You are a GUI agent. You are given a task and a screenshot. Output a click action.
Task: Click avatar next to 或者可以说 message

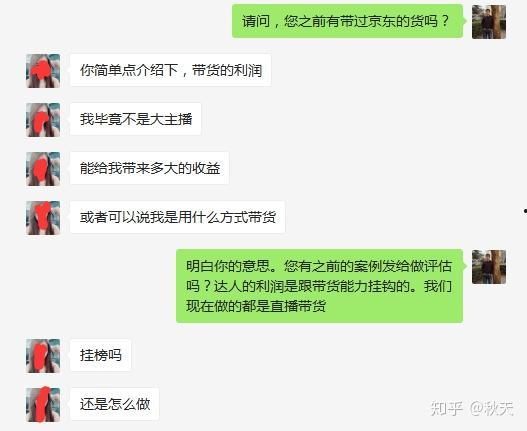click(x=43, y=218)
